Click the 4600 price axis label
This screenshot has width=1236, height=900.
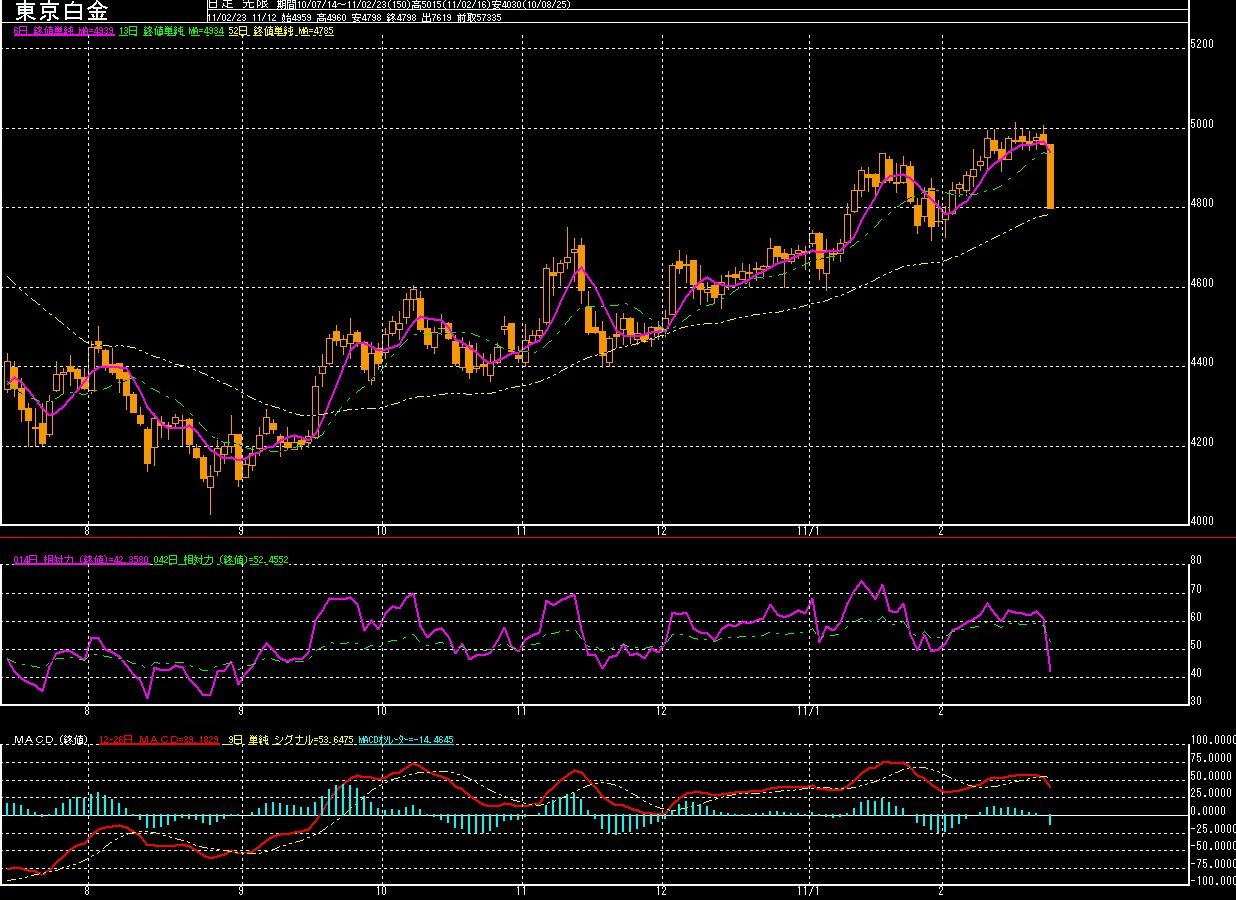click(1202, 284)
